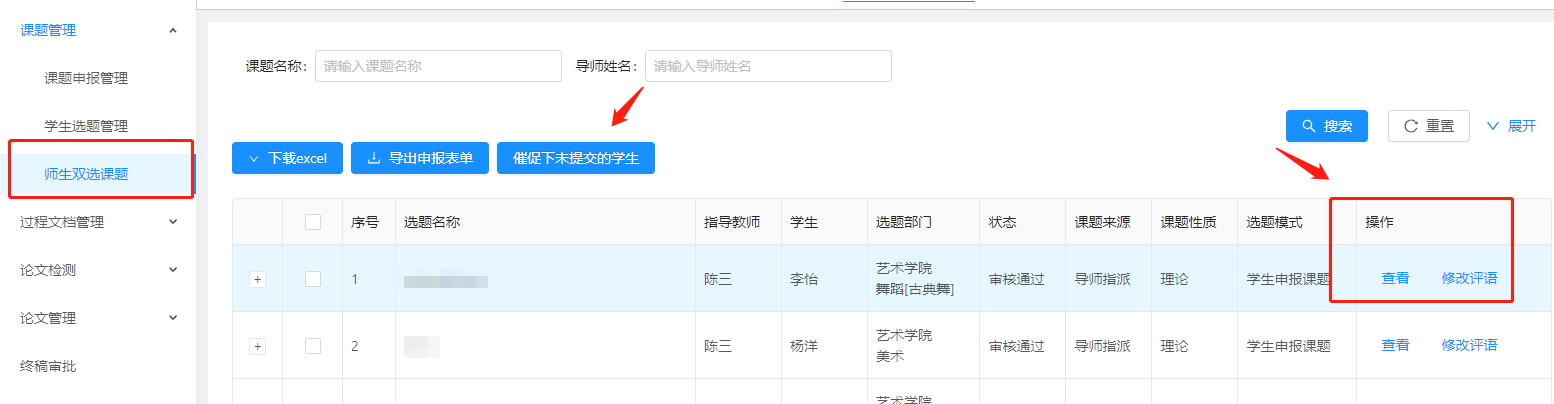Select the header select-all checkbox
The image size is (1554, 404).
(313, 222)
